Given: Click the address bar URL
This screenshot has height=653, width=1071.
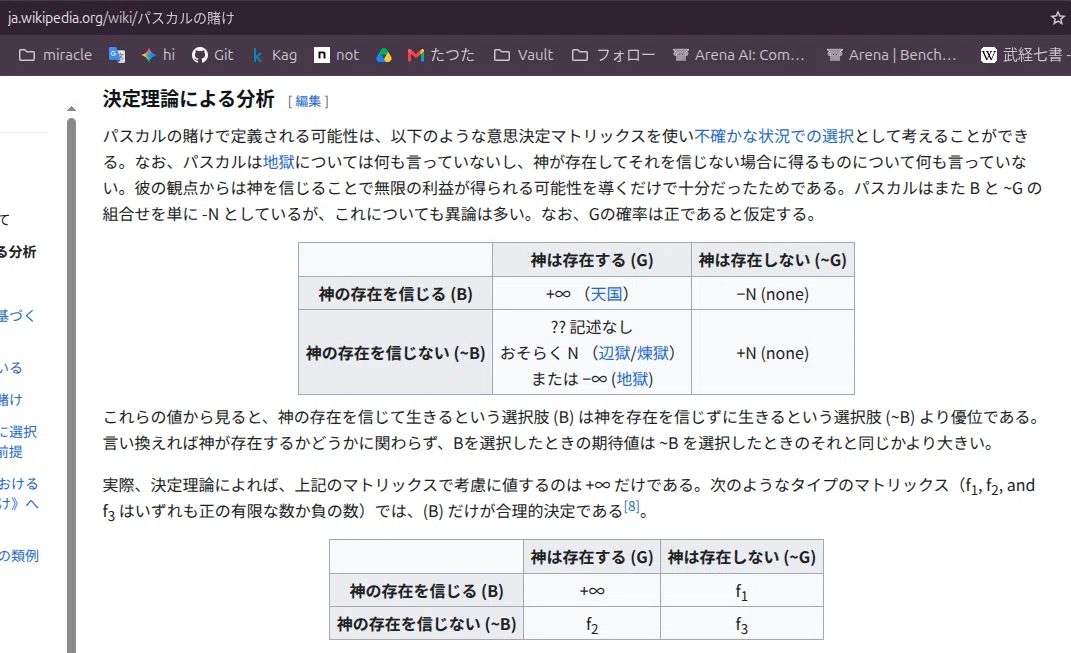Looking at the screenshot, I should tap(121, 18).
